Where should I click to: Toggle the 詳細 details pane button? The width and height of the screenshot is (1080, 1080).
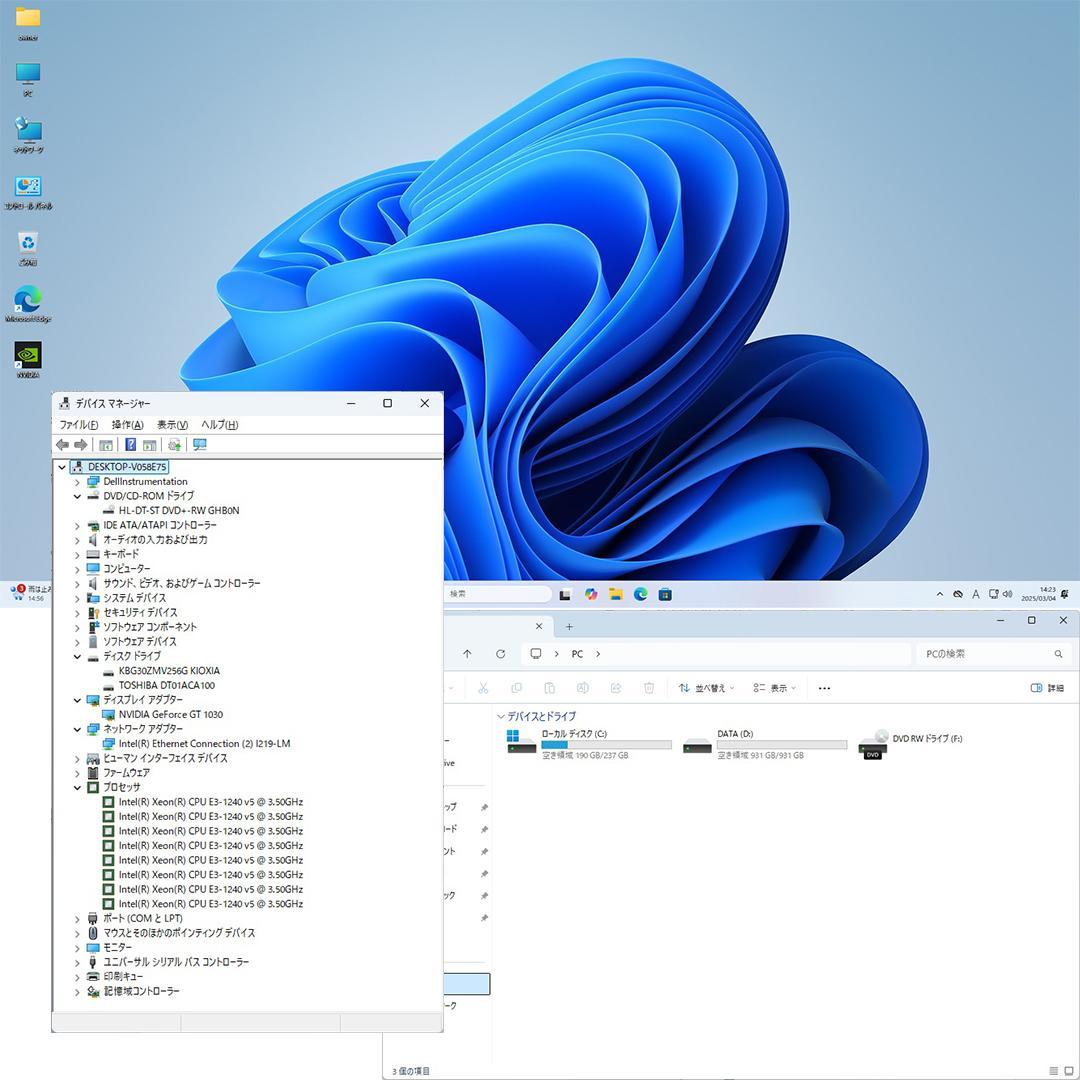tap(1046, 688)
